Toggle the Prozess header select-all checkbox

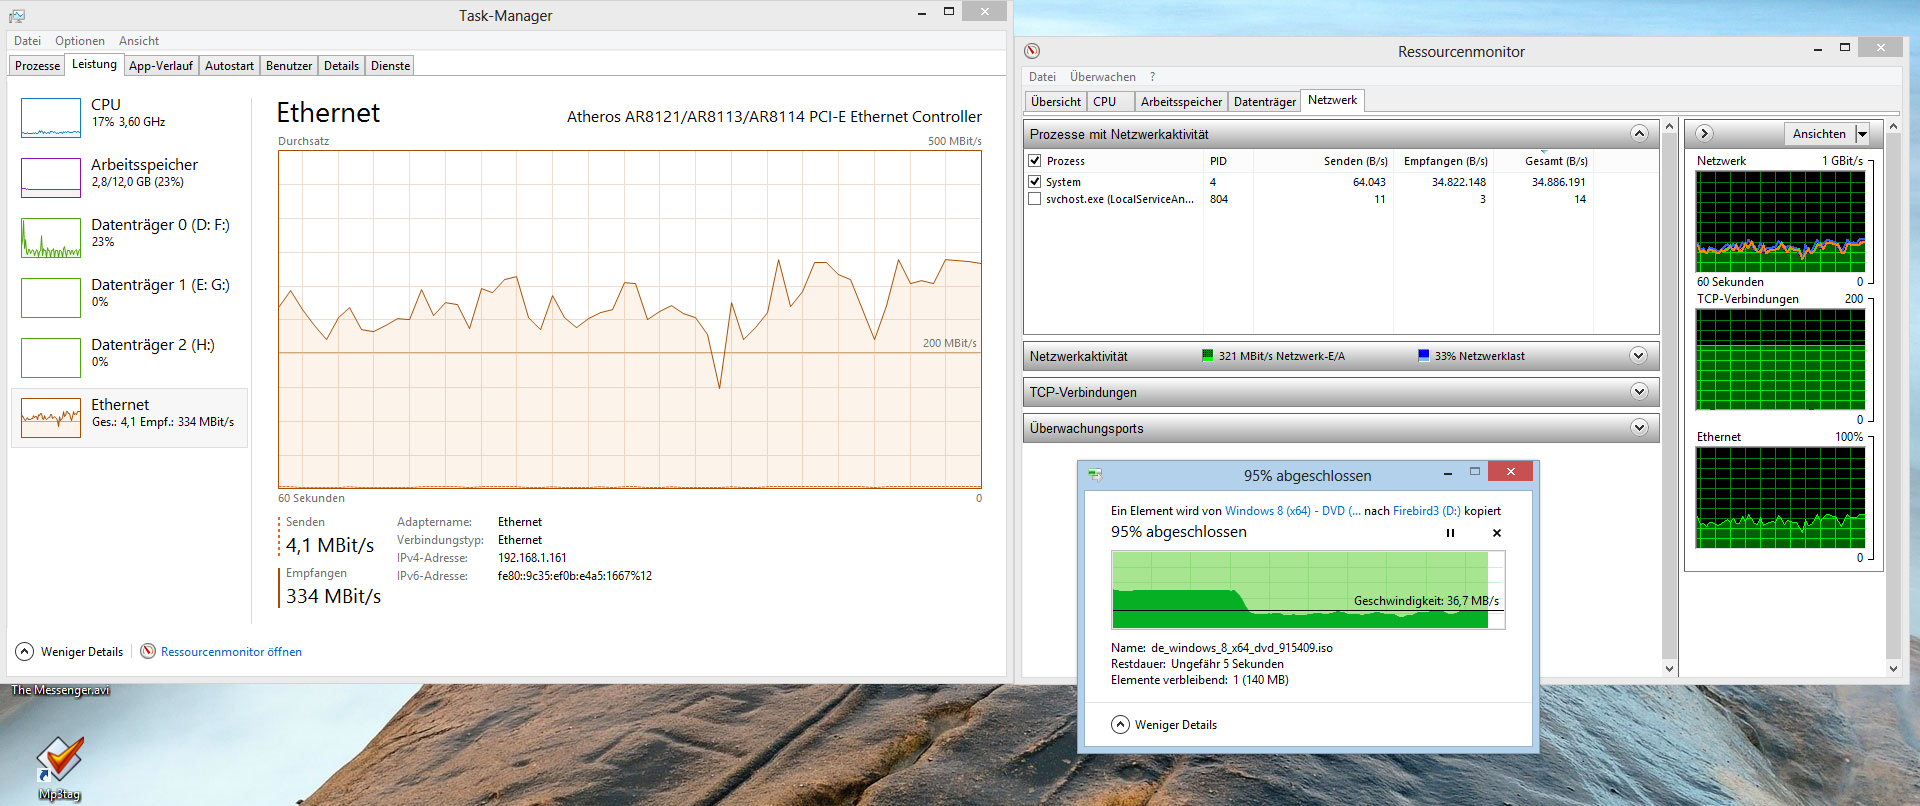coord(1035,161)
